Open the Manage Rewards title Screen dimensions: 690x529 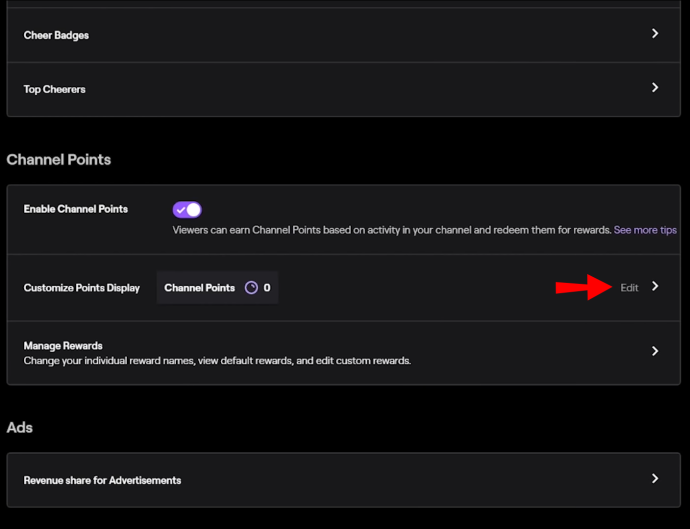coord(63,346)
